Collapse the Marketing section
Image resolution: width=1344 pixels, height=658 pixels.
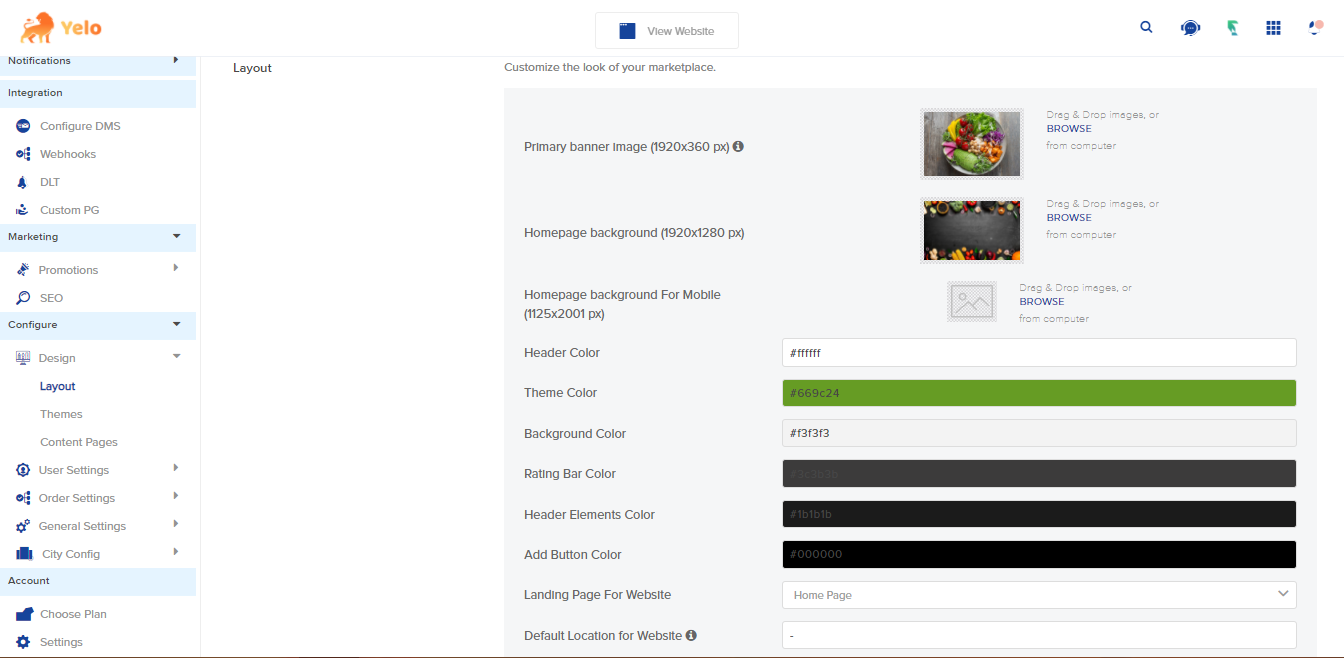tap(176, 237)
